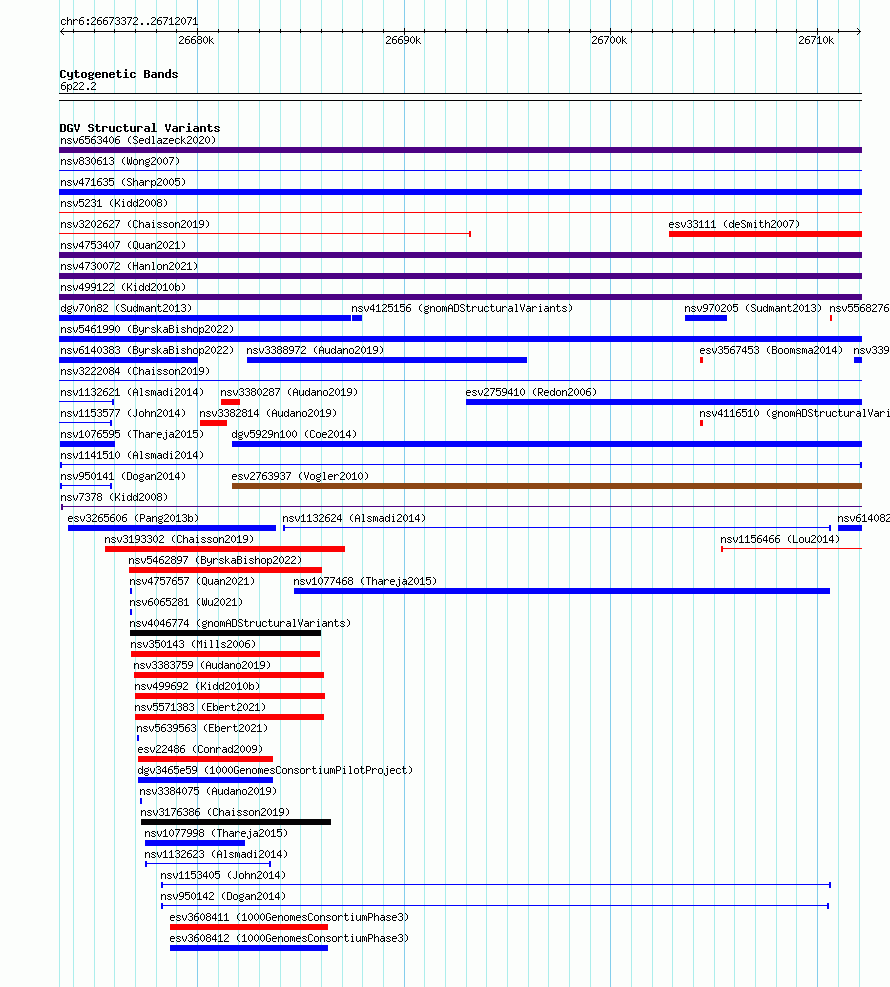Select nsv950141 (Dogan2014) label
Viewport: 890px width, 987px height.
(123, 477)
